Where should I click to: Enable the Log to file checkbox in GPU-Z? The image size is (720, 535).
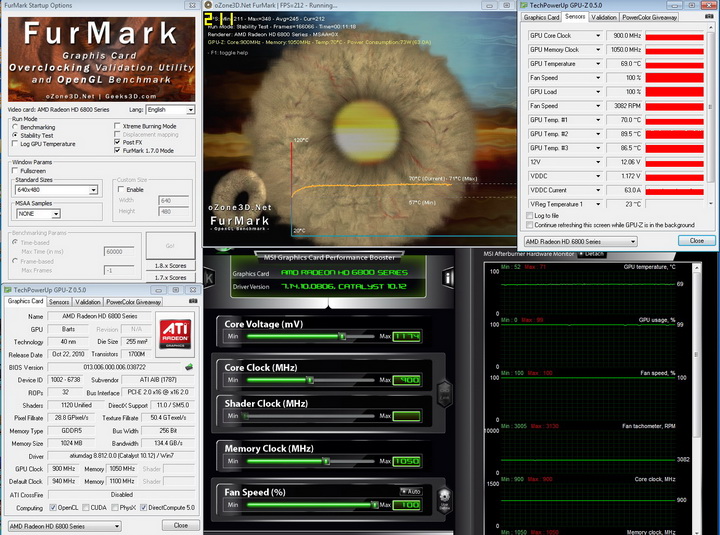(x=529, y=215)
